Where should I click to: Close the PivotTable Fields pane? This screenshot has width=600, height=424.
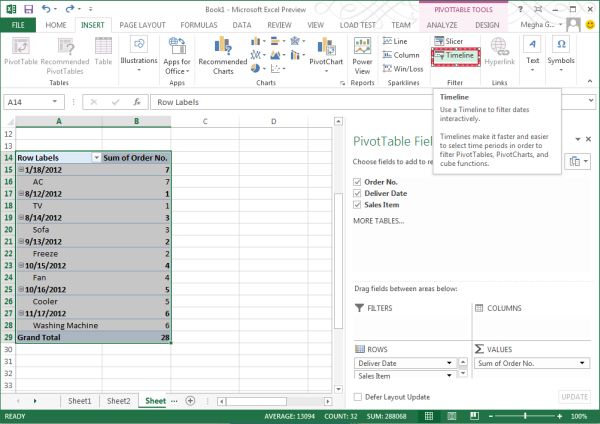(589, 139)
